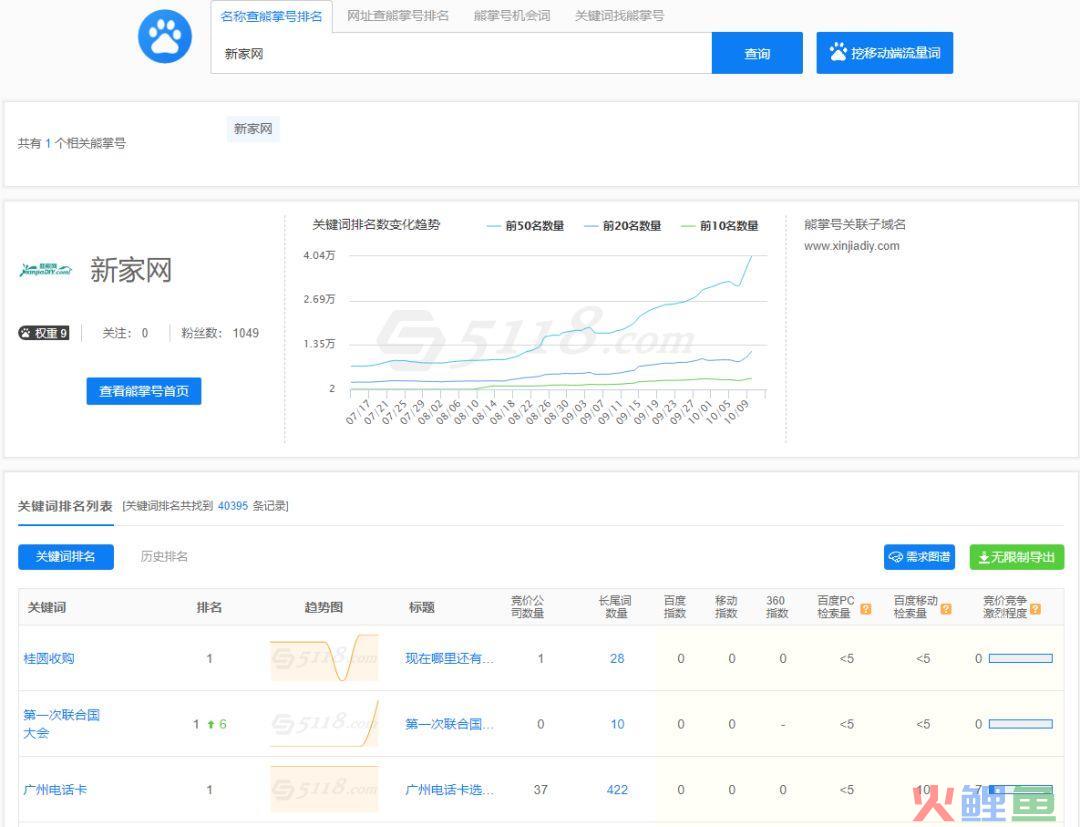Open the title link 广州电话卡选…

pyautogui.click(x=449, y=790)
